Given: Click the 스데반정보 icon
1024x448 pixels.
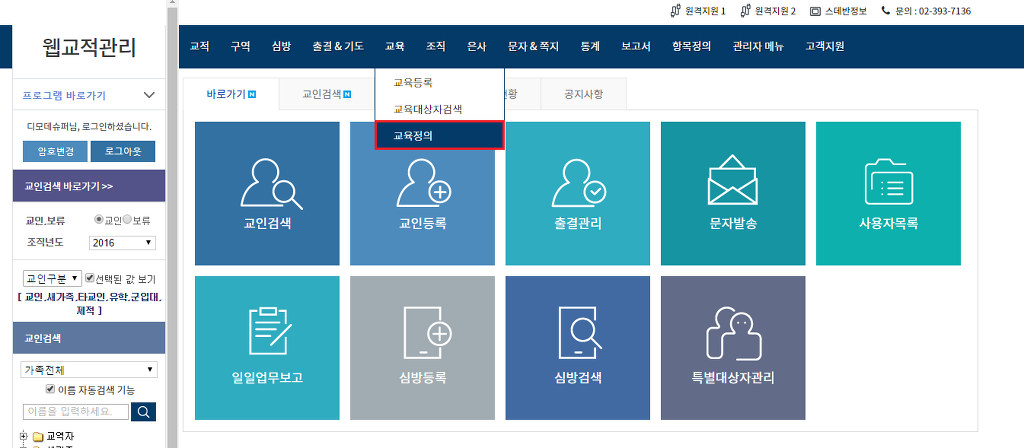Looking at the screenshot, I should tap(815, 11).
